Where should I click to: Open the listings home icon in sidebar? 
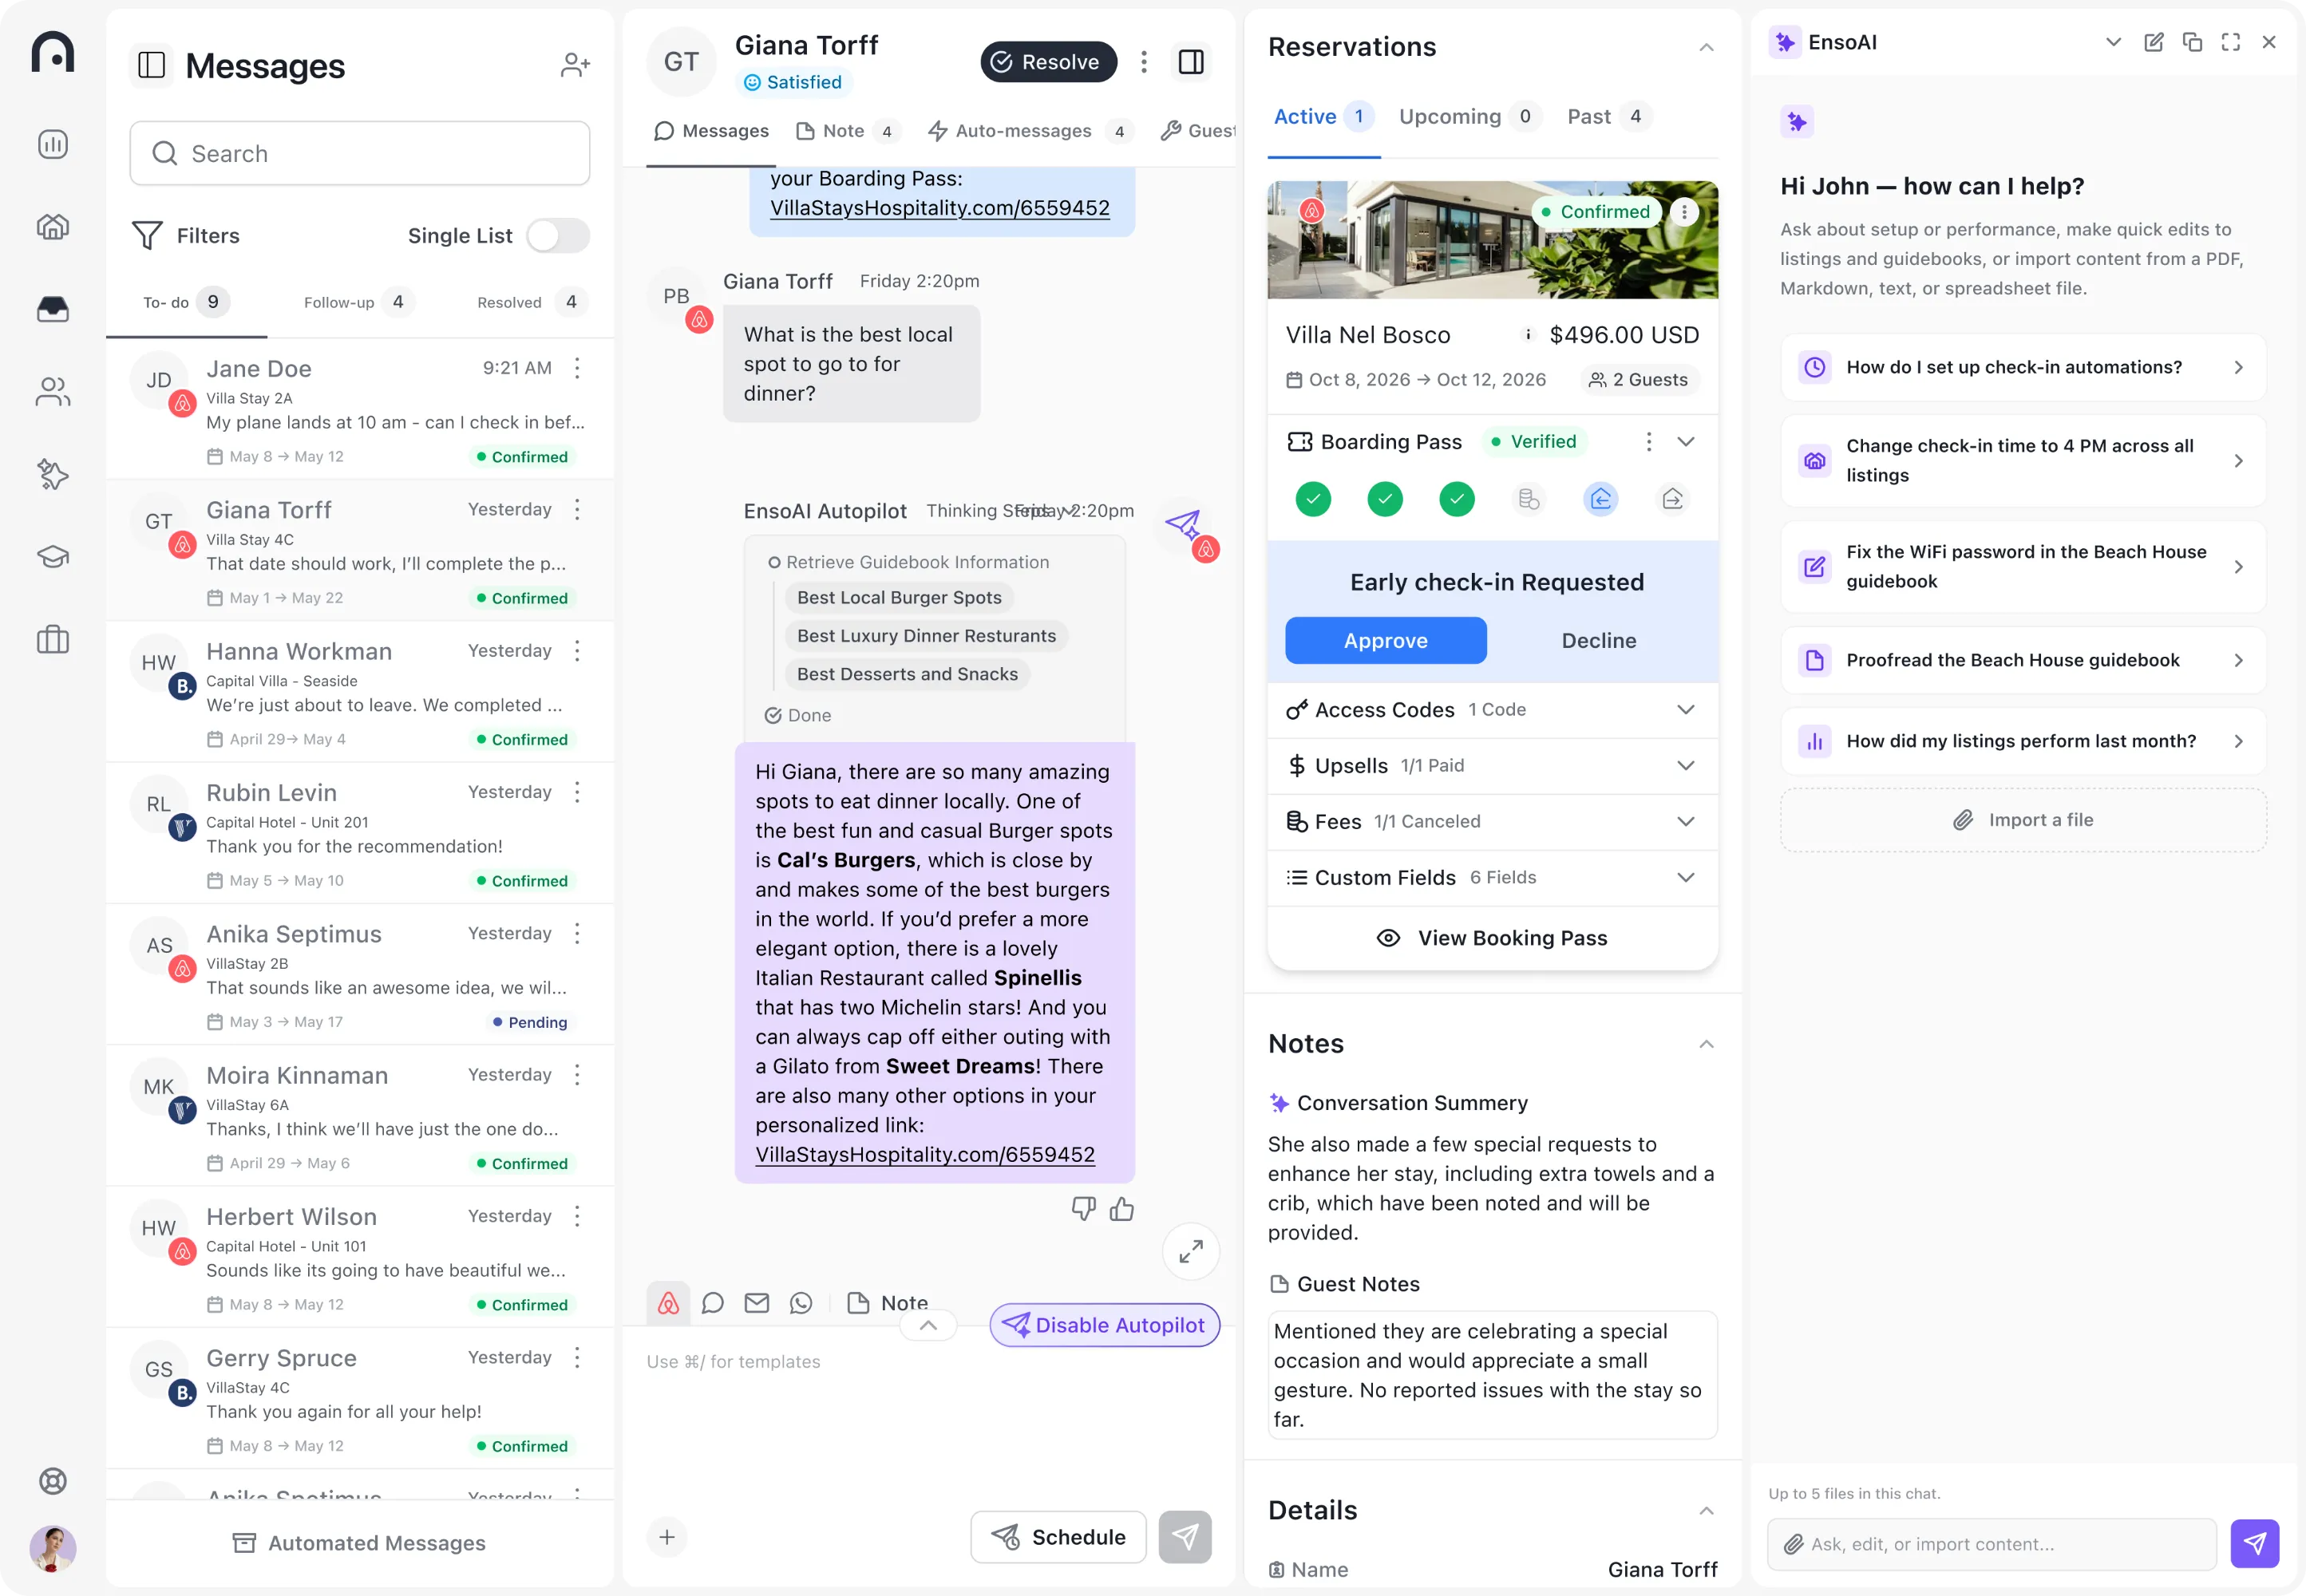tap(53, 227)
